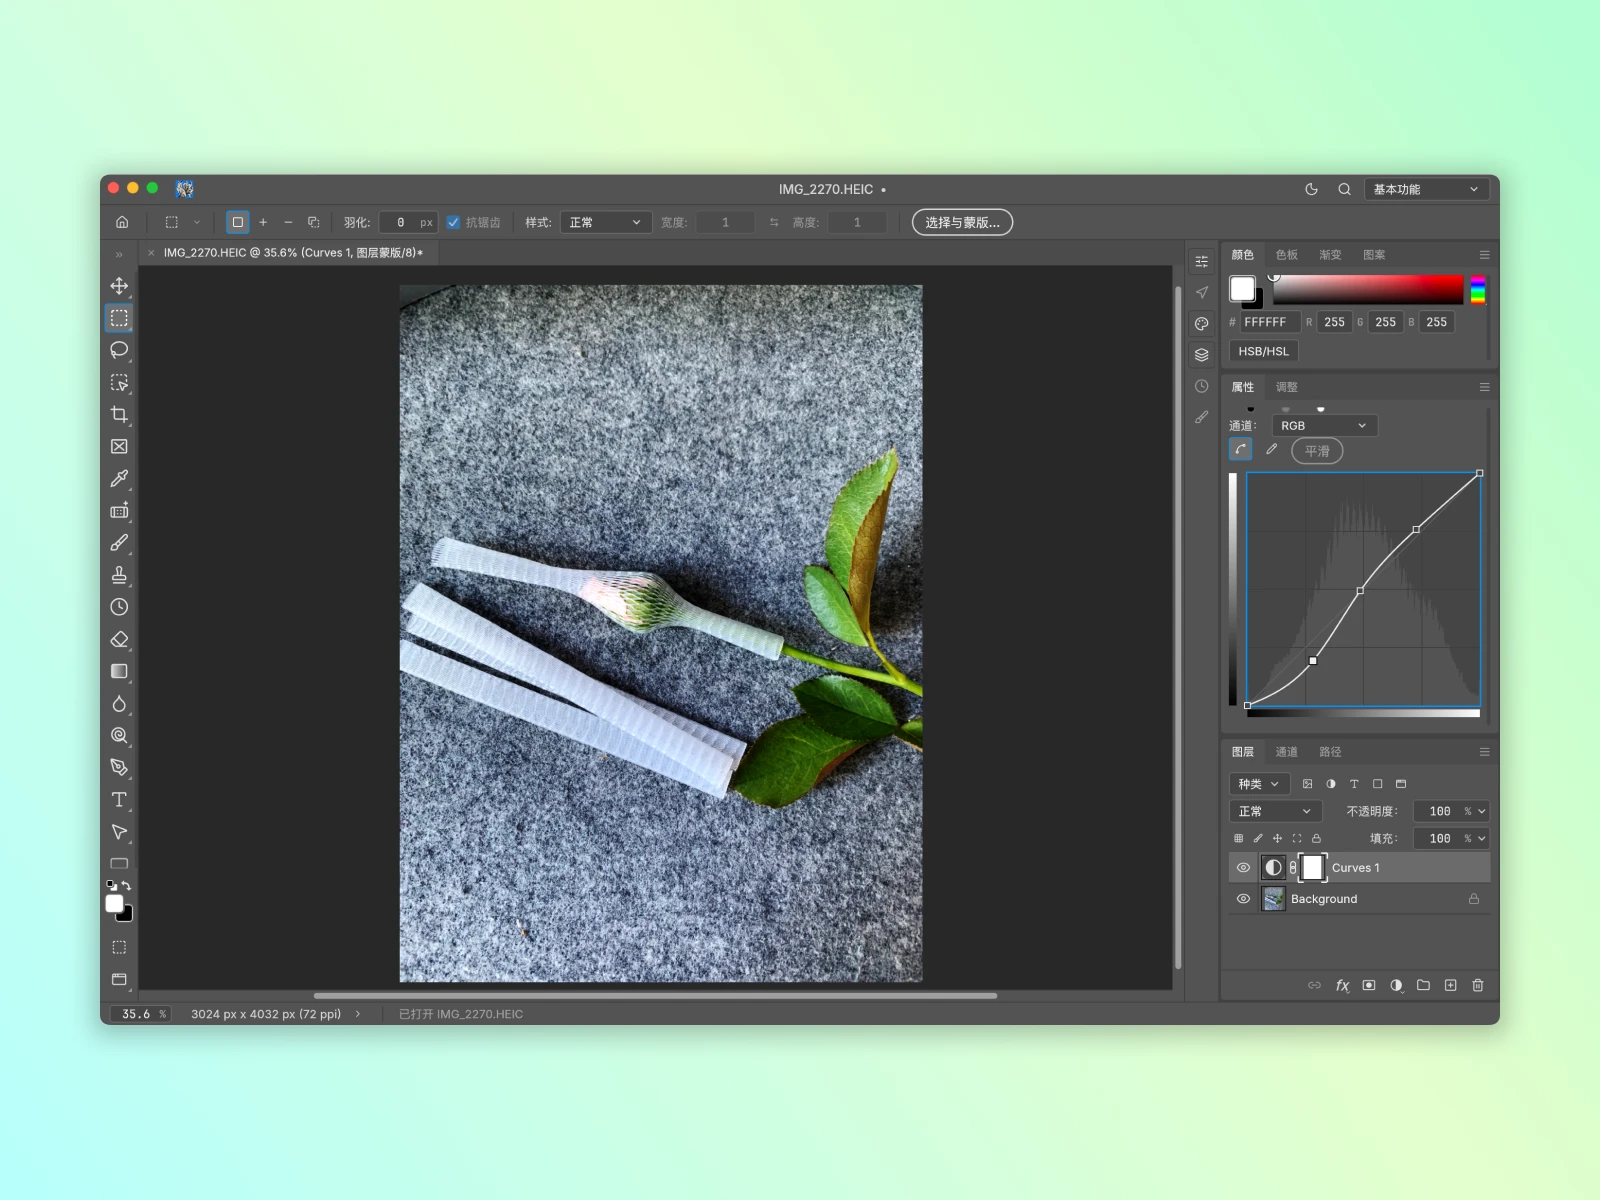Select the Crop tool

(x=119, y=414)
